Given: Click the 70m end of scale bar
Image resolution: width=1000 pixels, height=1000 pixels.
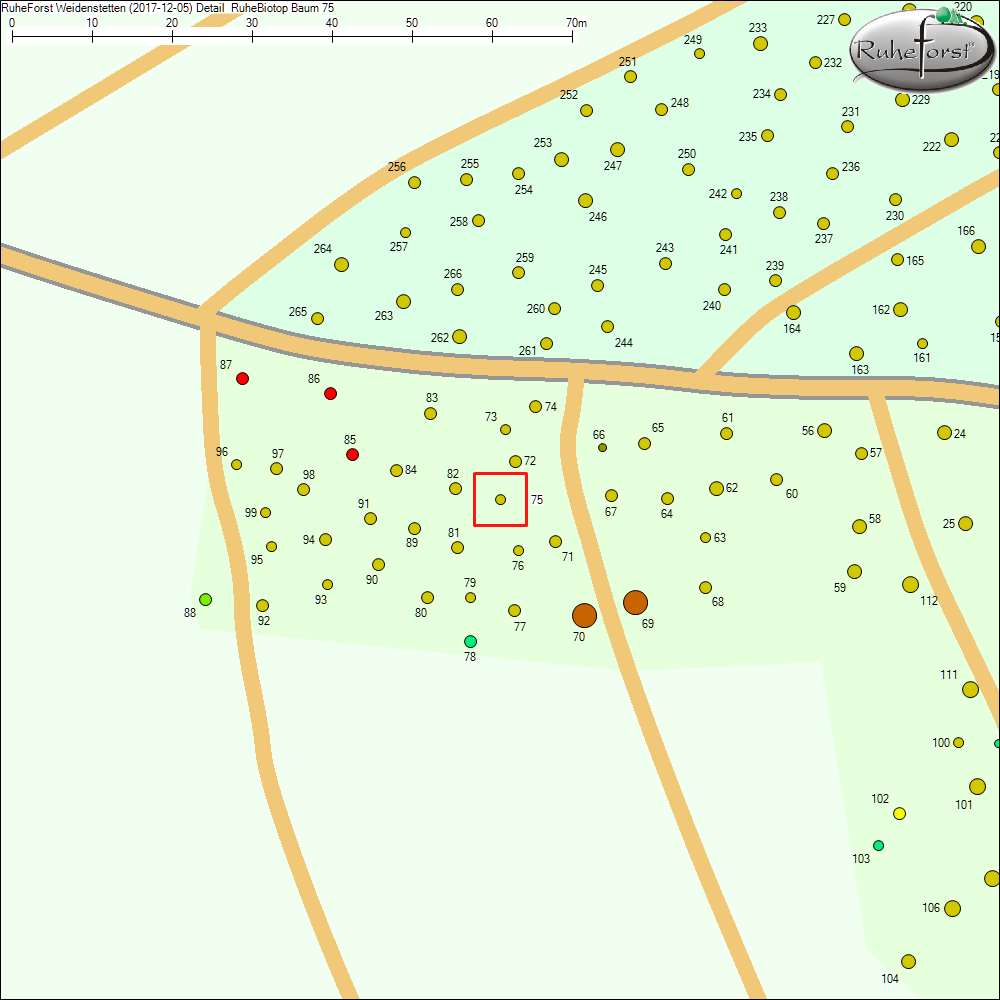Looking at the screenshot, I should 573,36.
